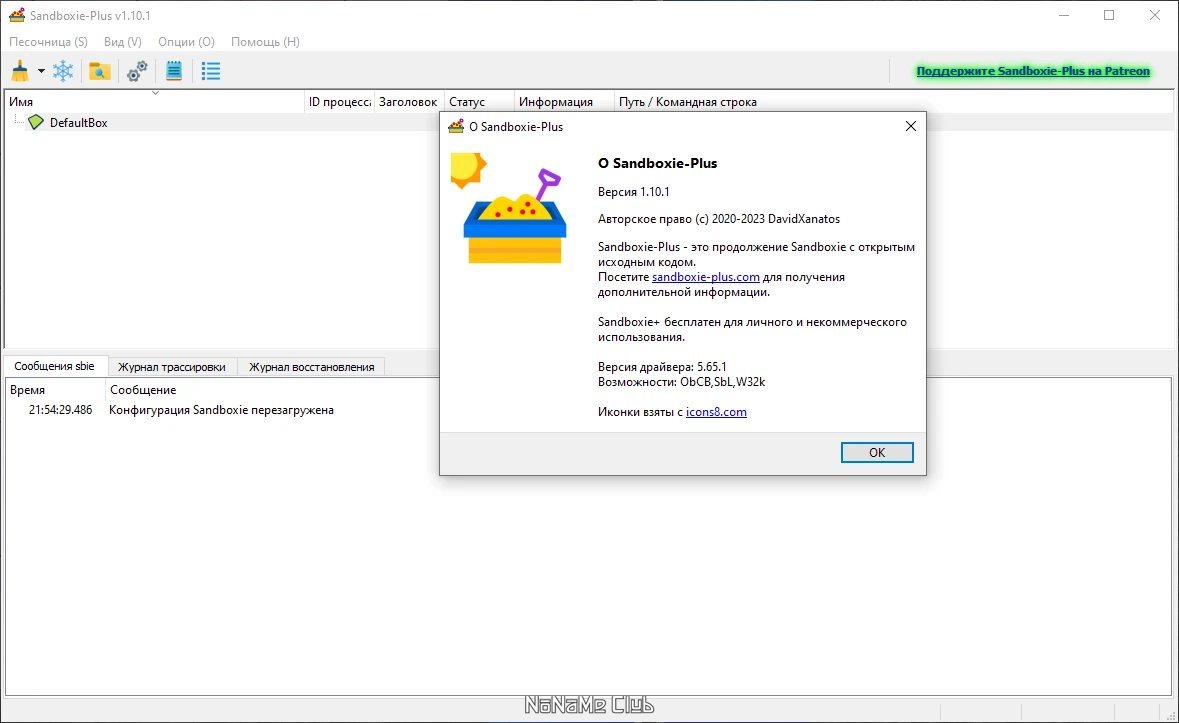
Task: Open the Помощь (H) menu
Action: coord(265,42)
